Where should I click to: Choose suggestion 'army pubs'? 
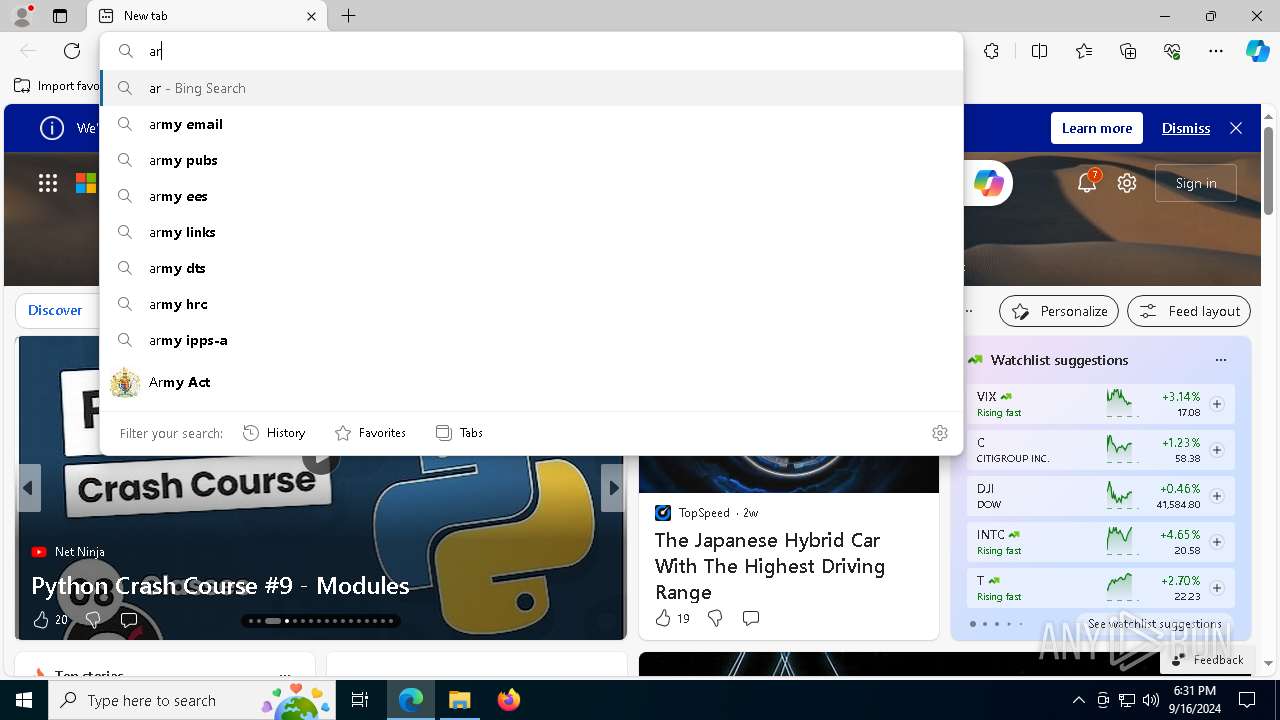click(x=532, y=160)
